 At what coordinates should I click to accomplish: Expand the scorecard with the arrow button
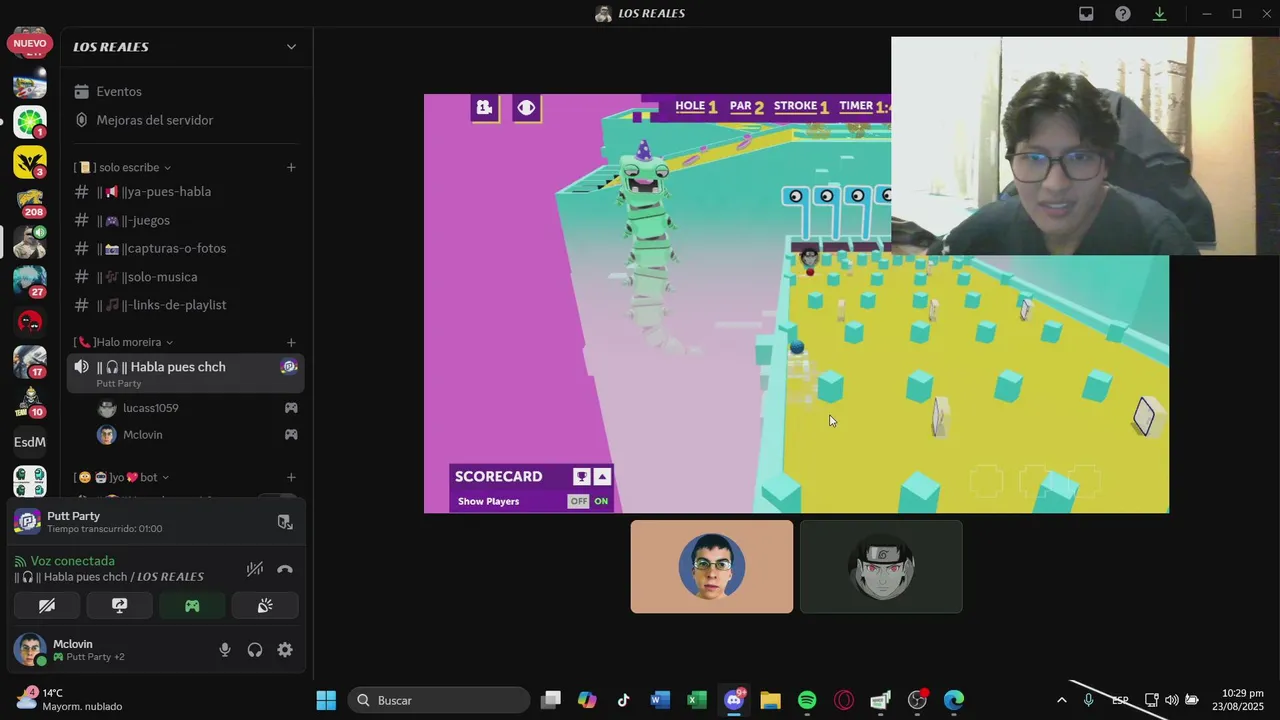(603, 477)
